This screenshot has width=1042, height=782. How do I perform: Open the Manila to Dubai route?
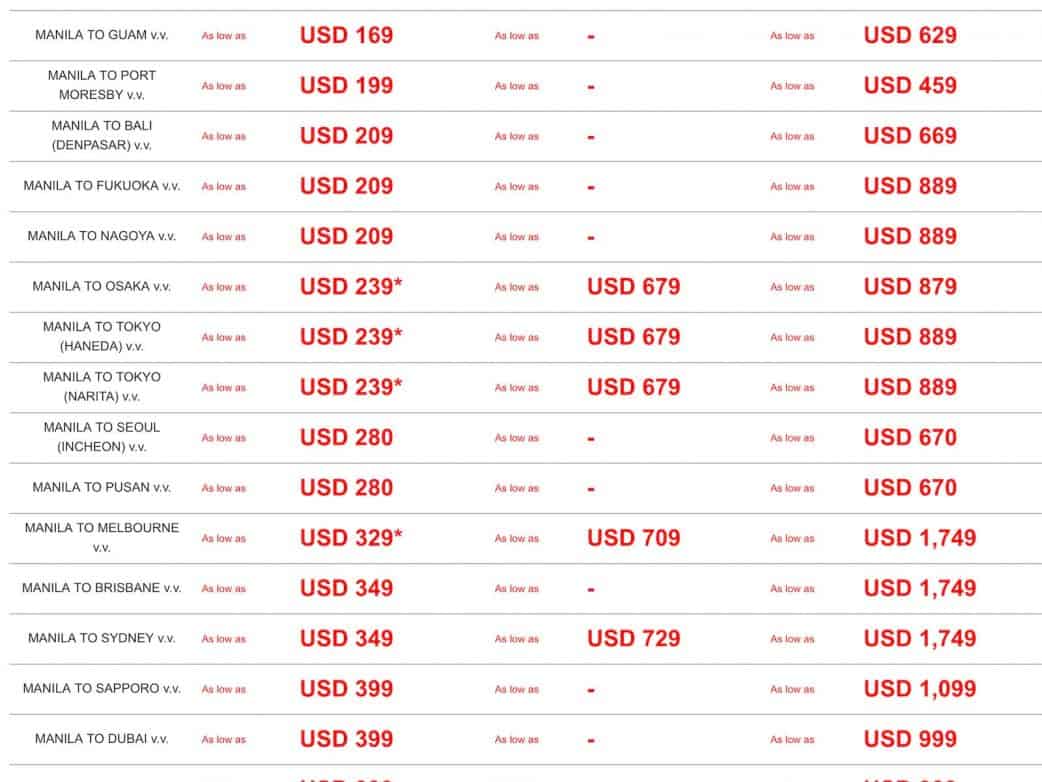click(101, 739)
